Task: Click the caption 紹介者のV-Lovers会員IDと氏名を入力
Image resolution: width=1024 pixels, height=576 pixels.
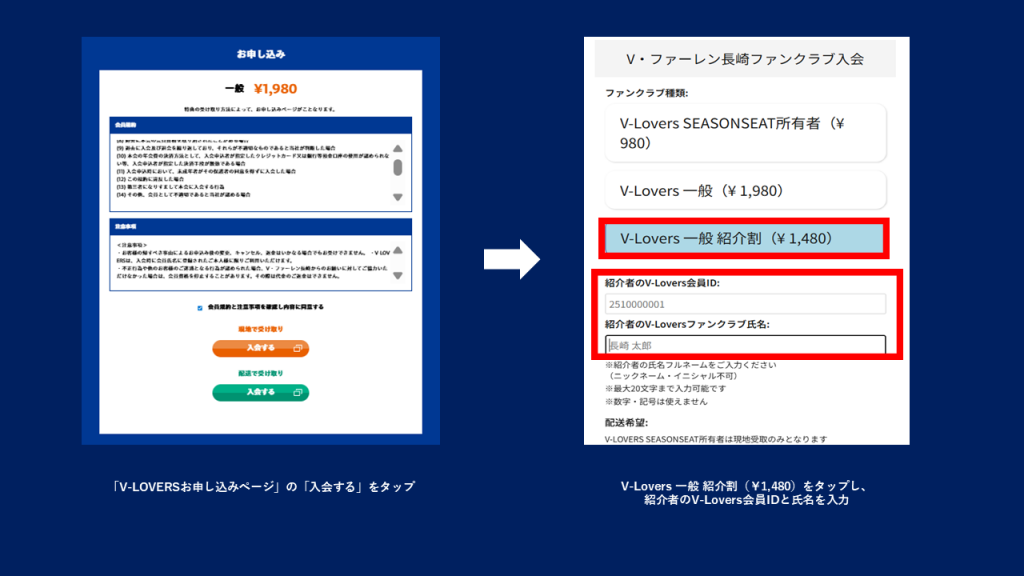Action: pyautogui.click(x=746, y=500)
